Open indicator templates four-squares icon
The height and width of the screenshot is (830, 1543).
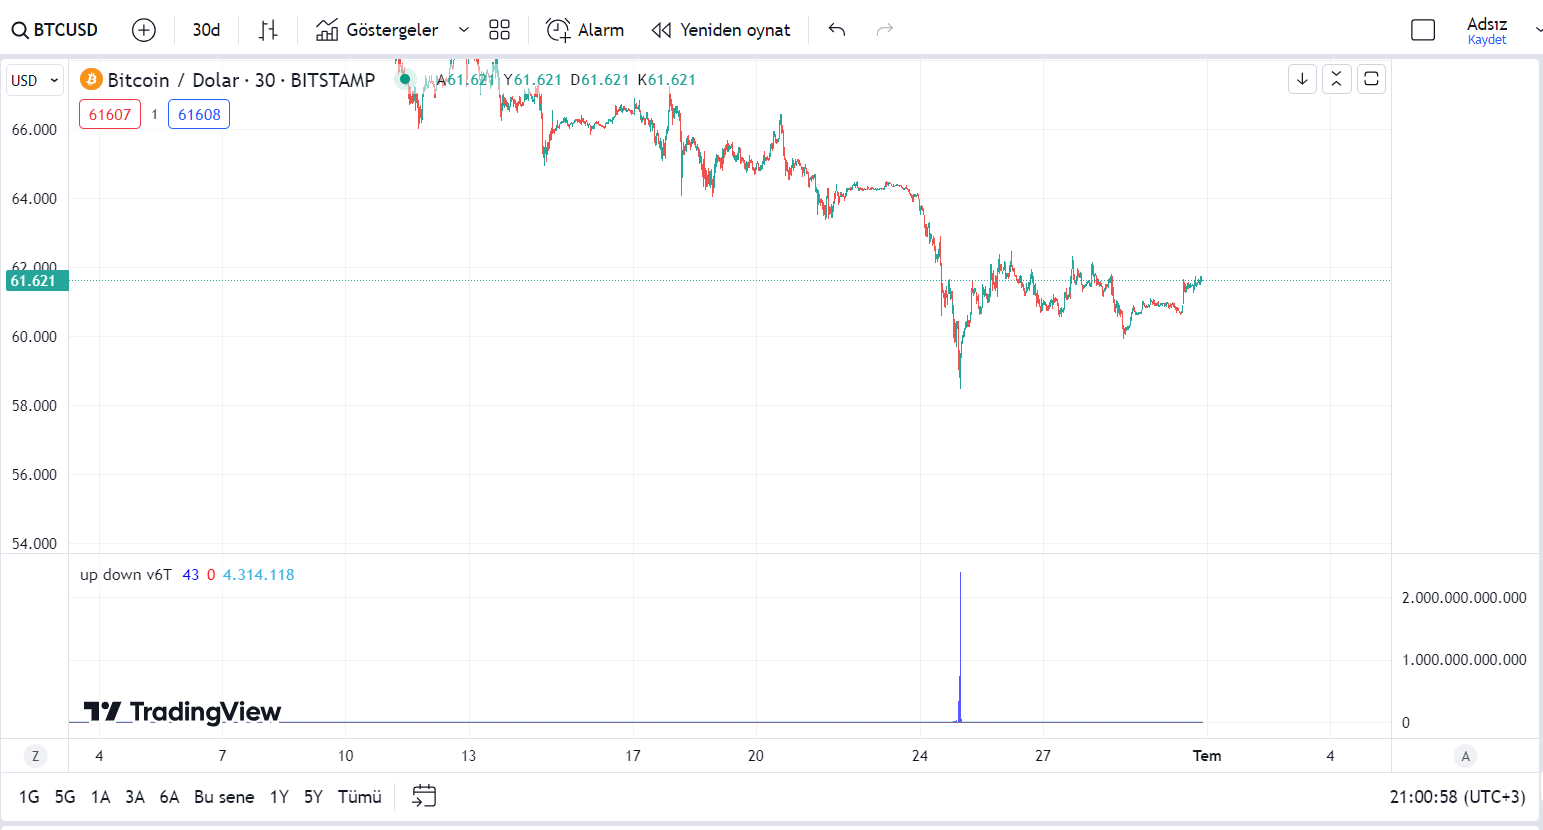[500, 30]
